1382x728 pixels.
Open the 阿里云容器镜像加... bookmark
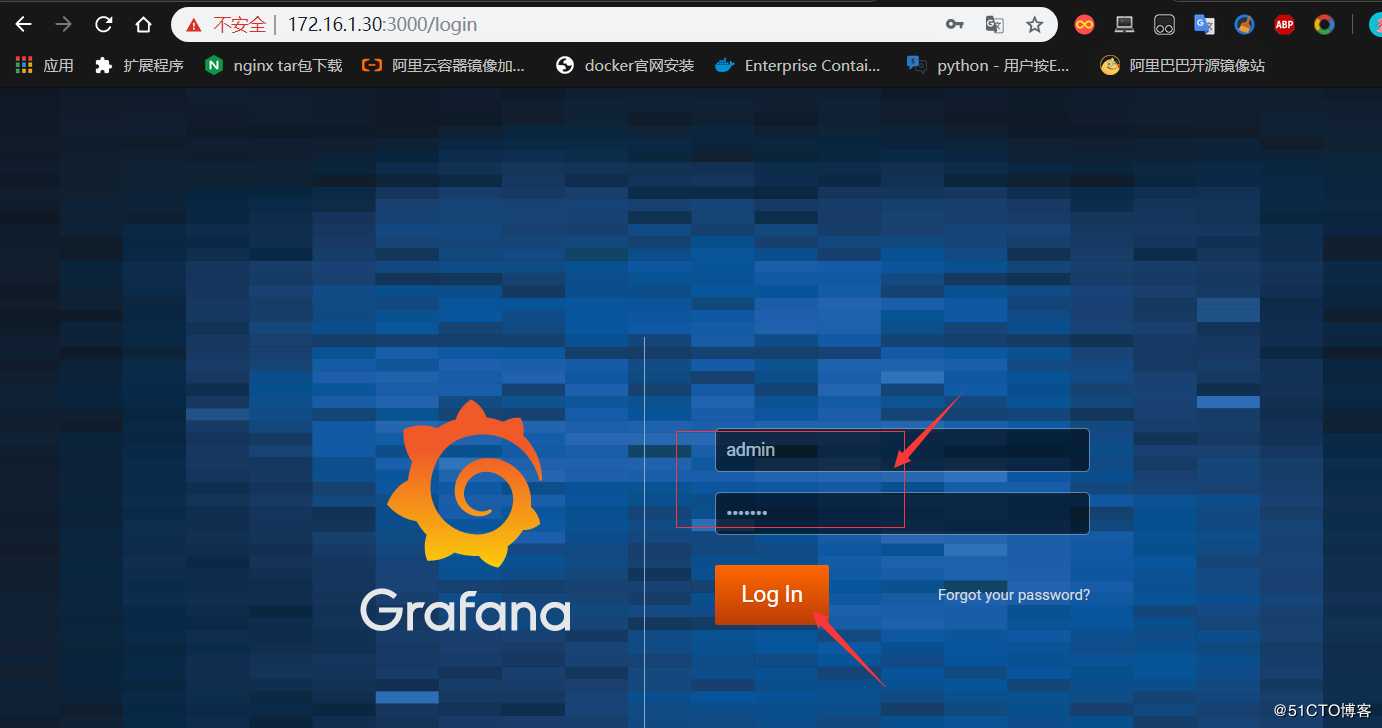pyautogui.click(x=443, y=65)
